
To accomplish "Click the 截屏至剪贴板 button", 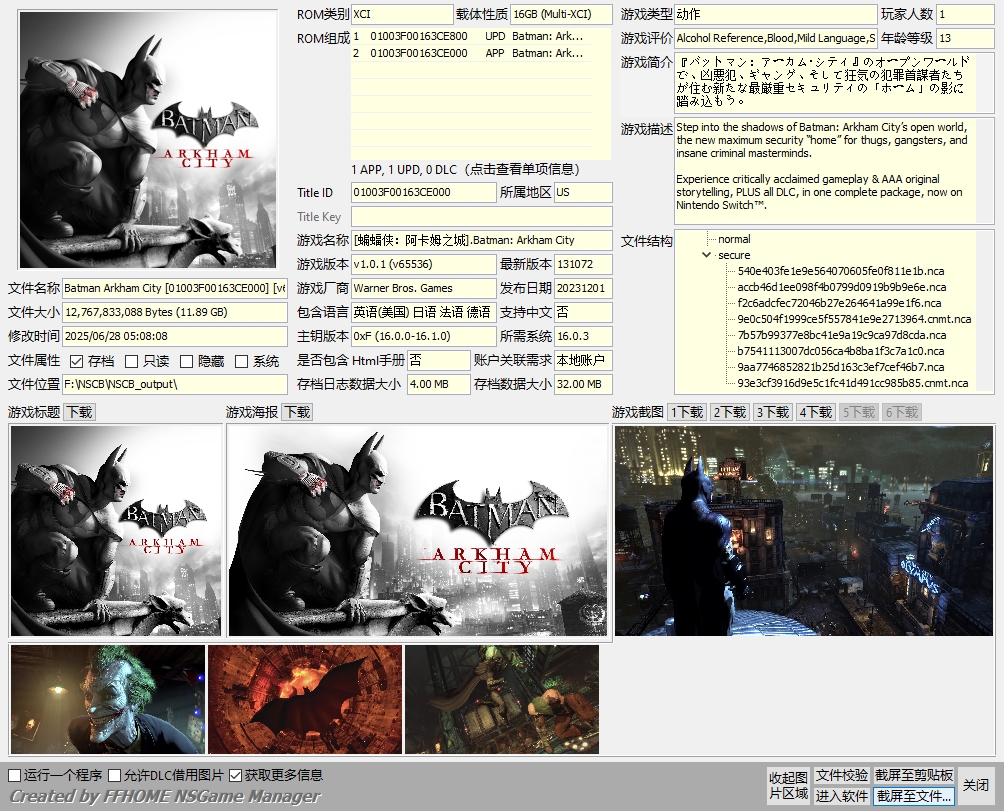I will pyautogui.click(x=914, y=776).
